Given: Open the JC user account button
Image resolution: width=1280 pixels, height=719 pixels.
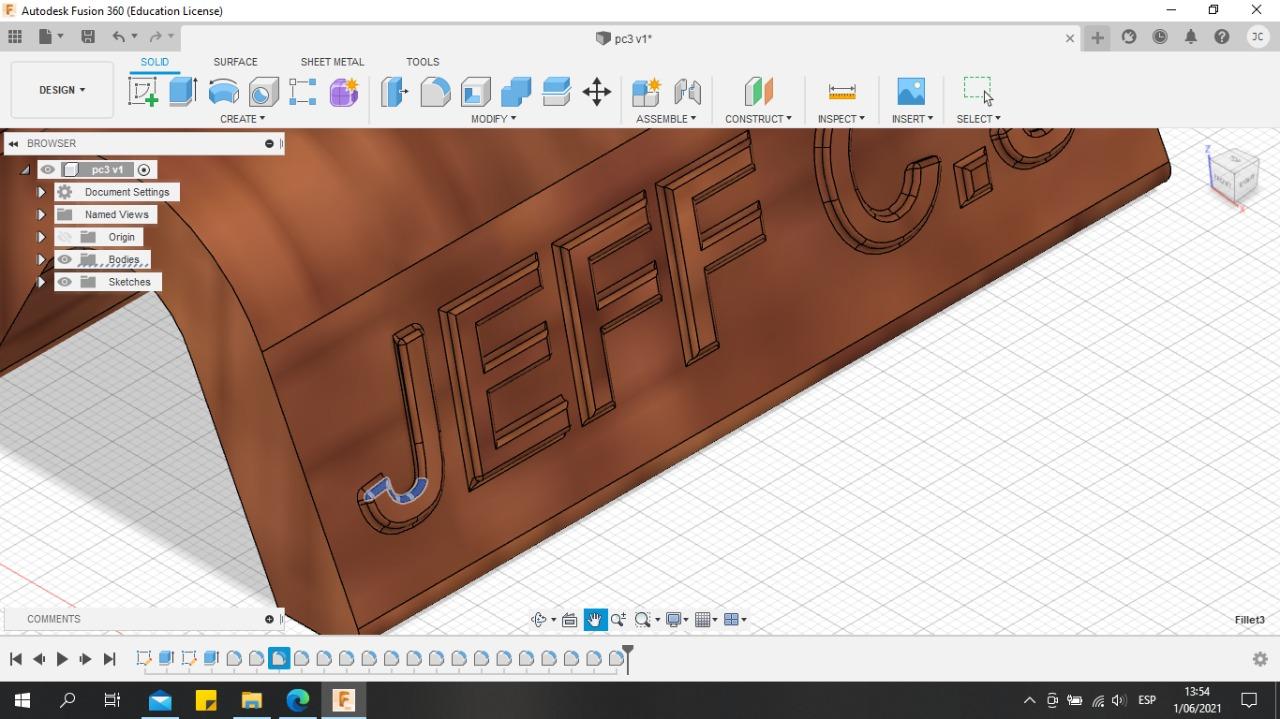Looking at the screenshot, I should (x=1257, y=37).
